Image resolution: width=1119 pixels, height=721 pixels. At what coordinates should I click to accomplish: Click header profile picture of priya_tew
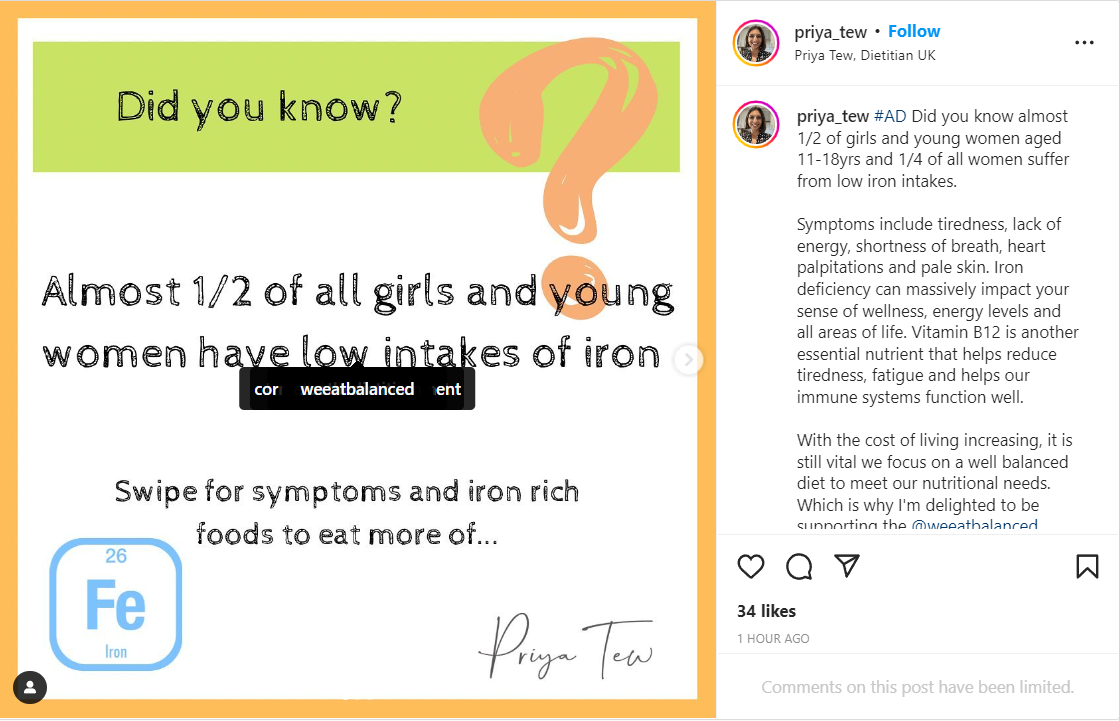756,43
